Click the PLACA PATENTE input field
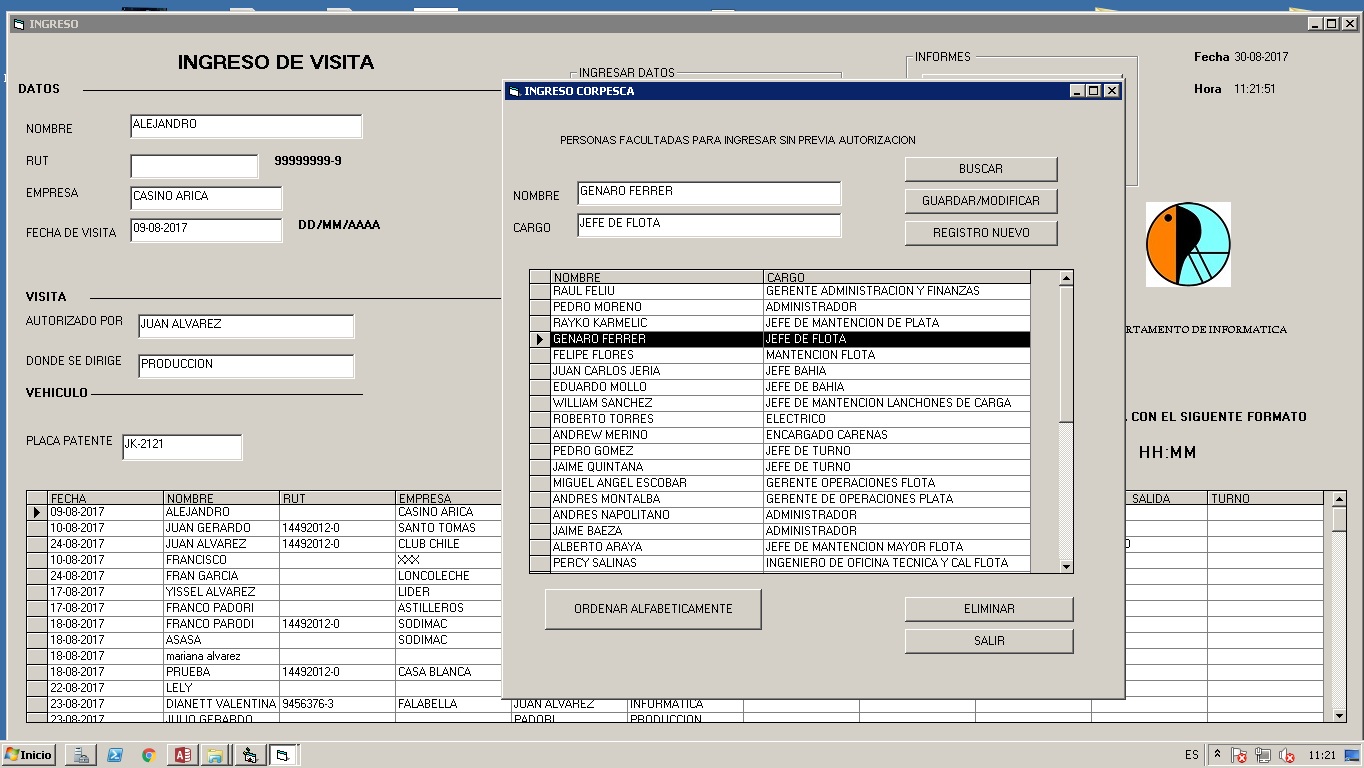The image size is (1364, 768). coord(182,447)
